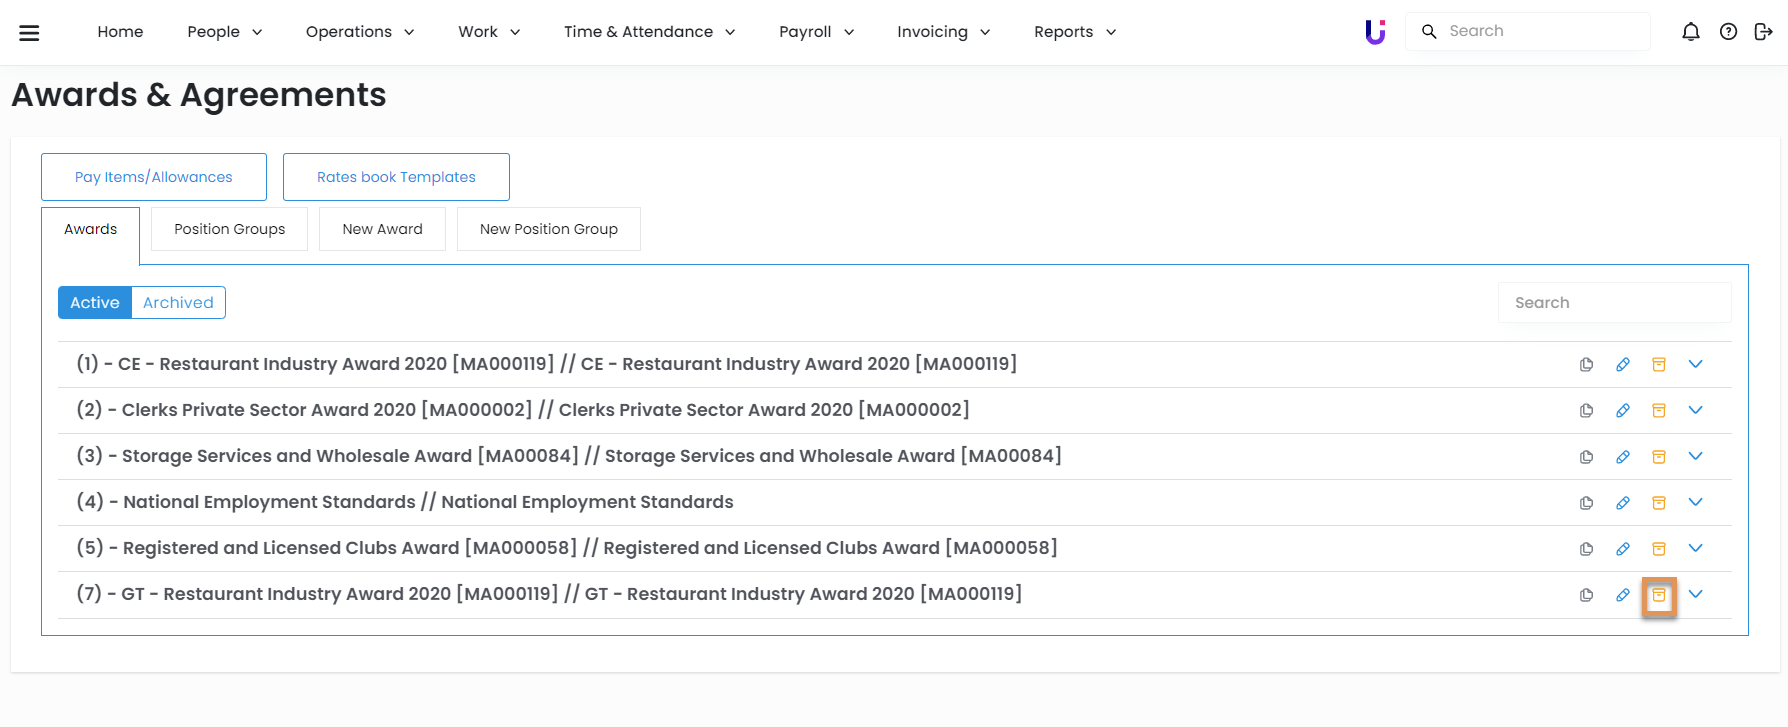Open Rates book Templates
Viewport: 1788px width, 727px height.
[x=396, y=177]
